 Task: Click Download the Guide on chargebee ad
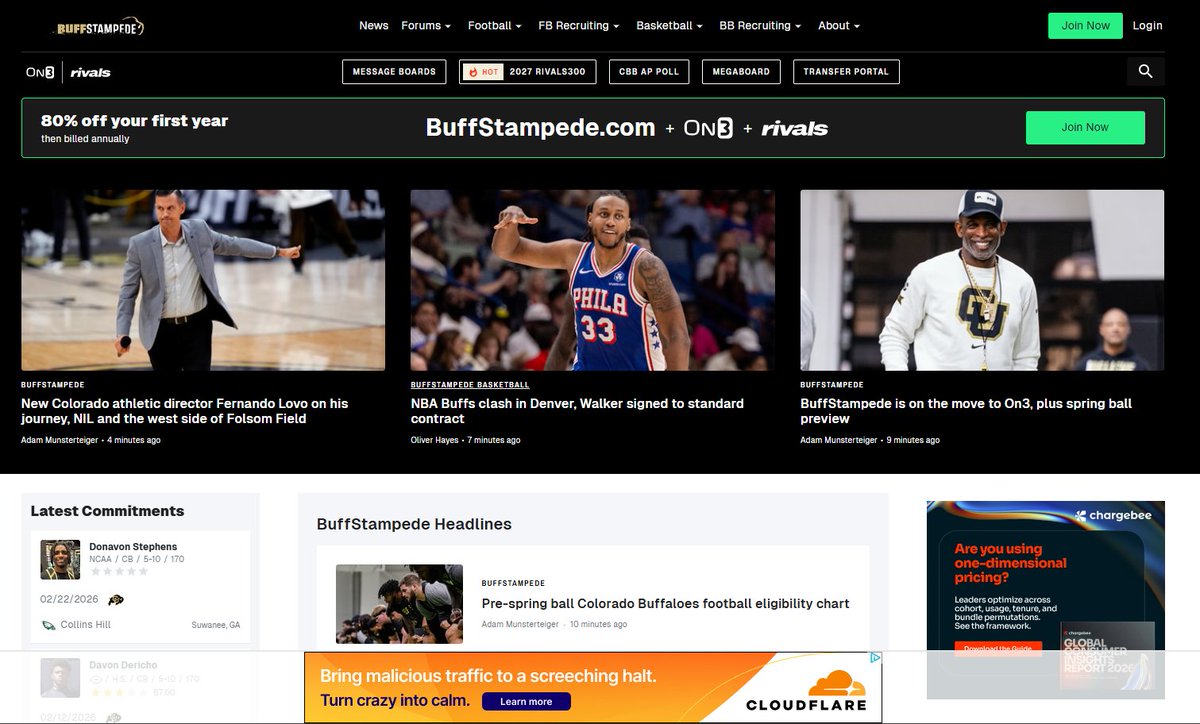coord(997,649)
